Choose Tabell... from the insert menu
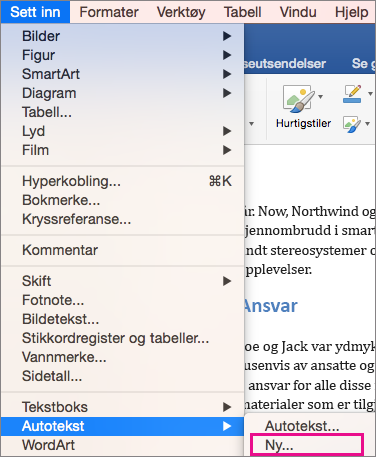The image size is (376, 457). (x=122, y=112)
